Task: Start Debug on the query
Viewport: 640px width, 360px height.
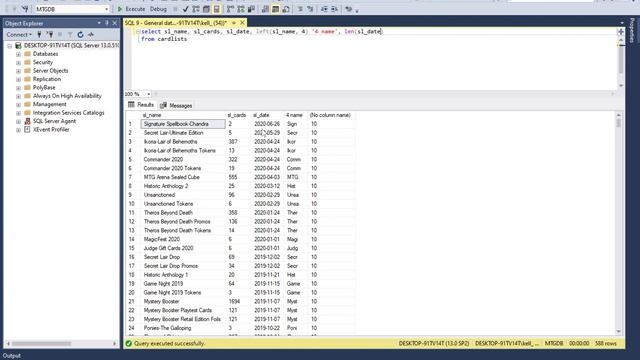Action: coord(158,9)
